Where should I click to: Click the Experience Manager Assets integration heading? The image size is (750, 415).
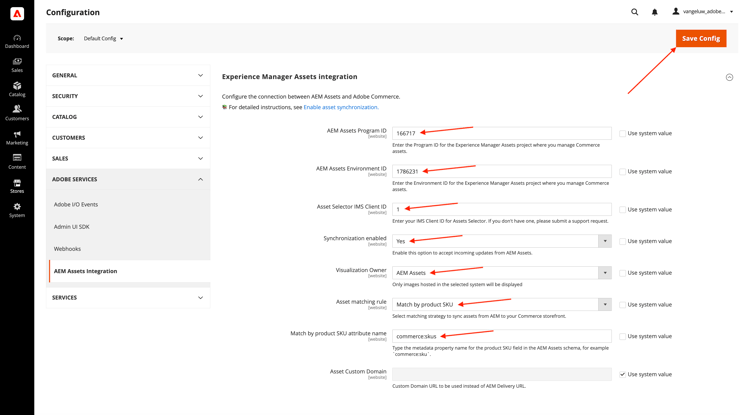coord(289,77)
